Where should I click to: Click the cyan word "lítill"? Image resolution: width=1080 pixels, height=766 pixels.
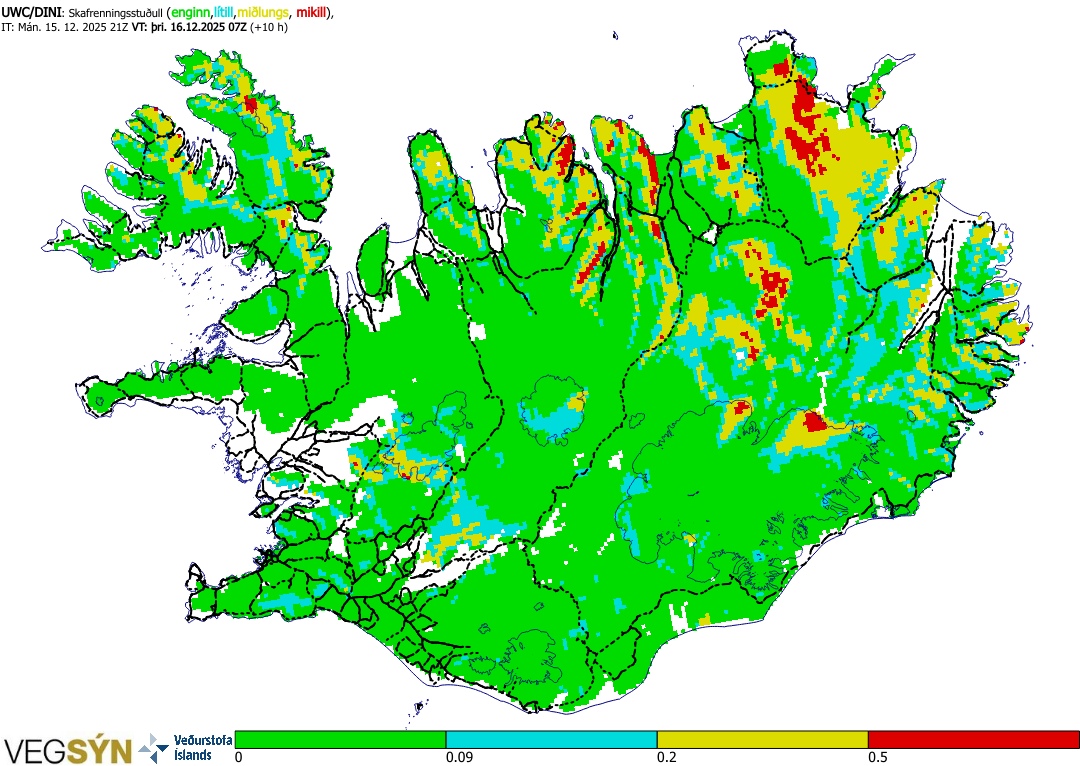click(224, 12)
